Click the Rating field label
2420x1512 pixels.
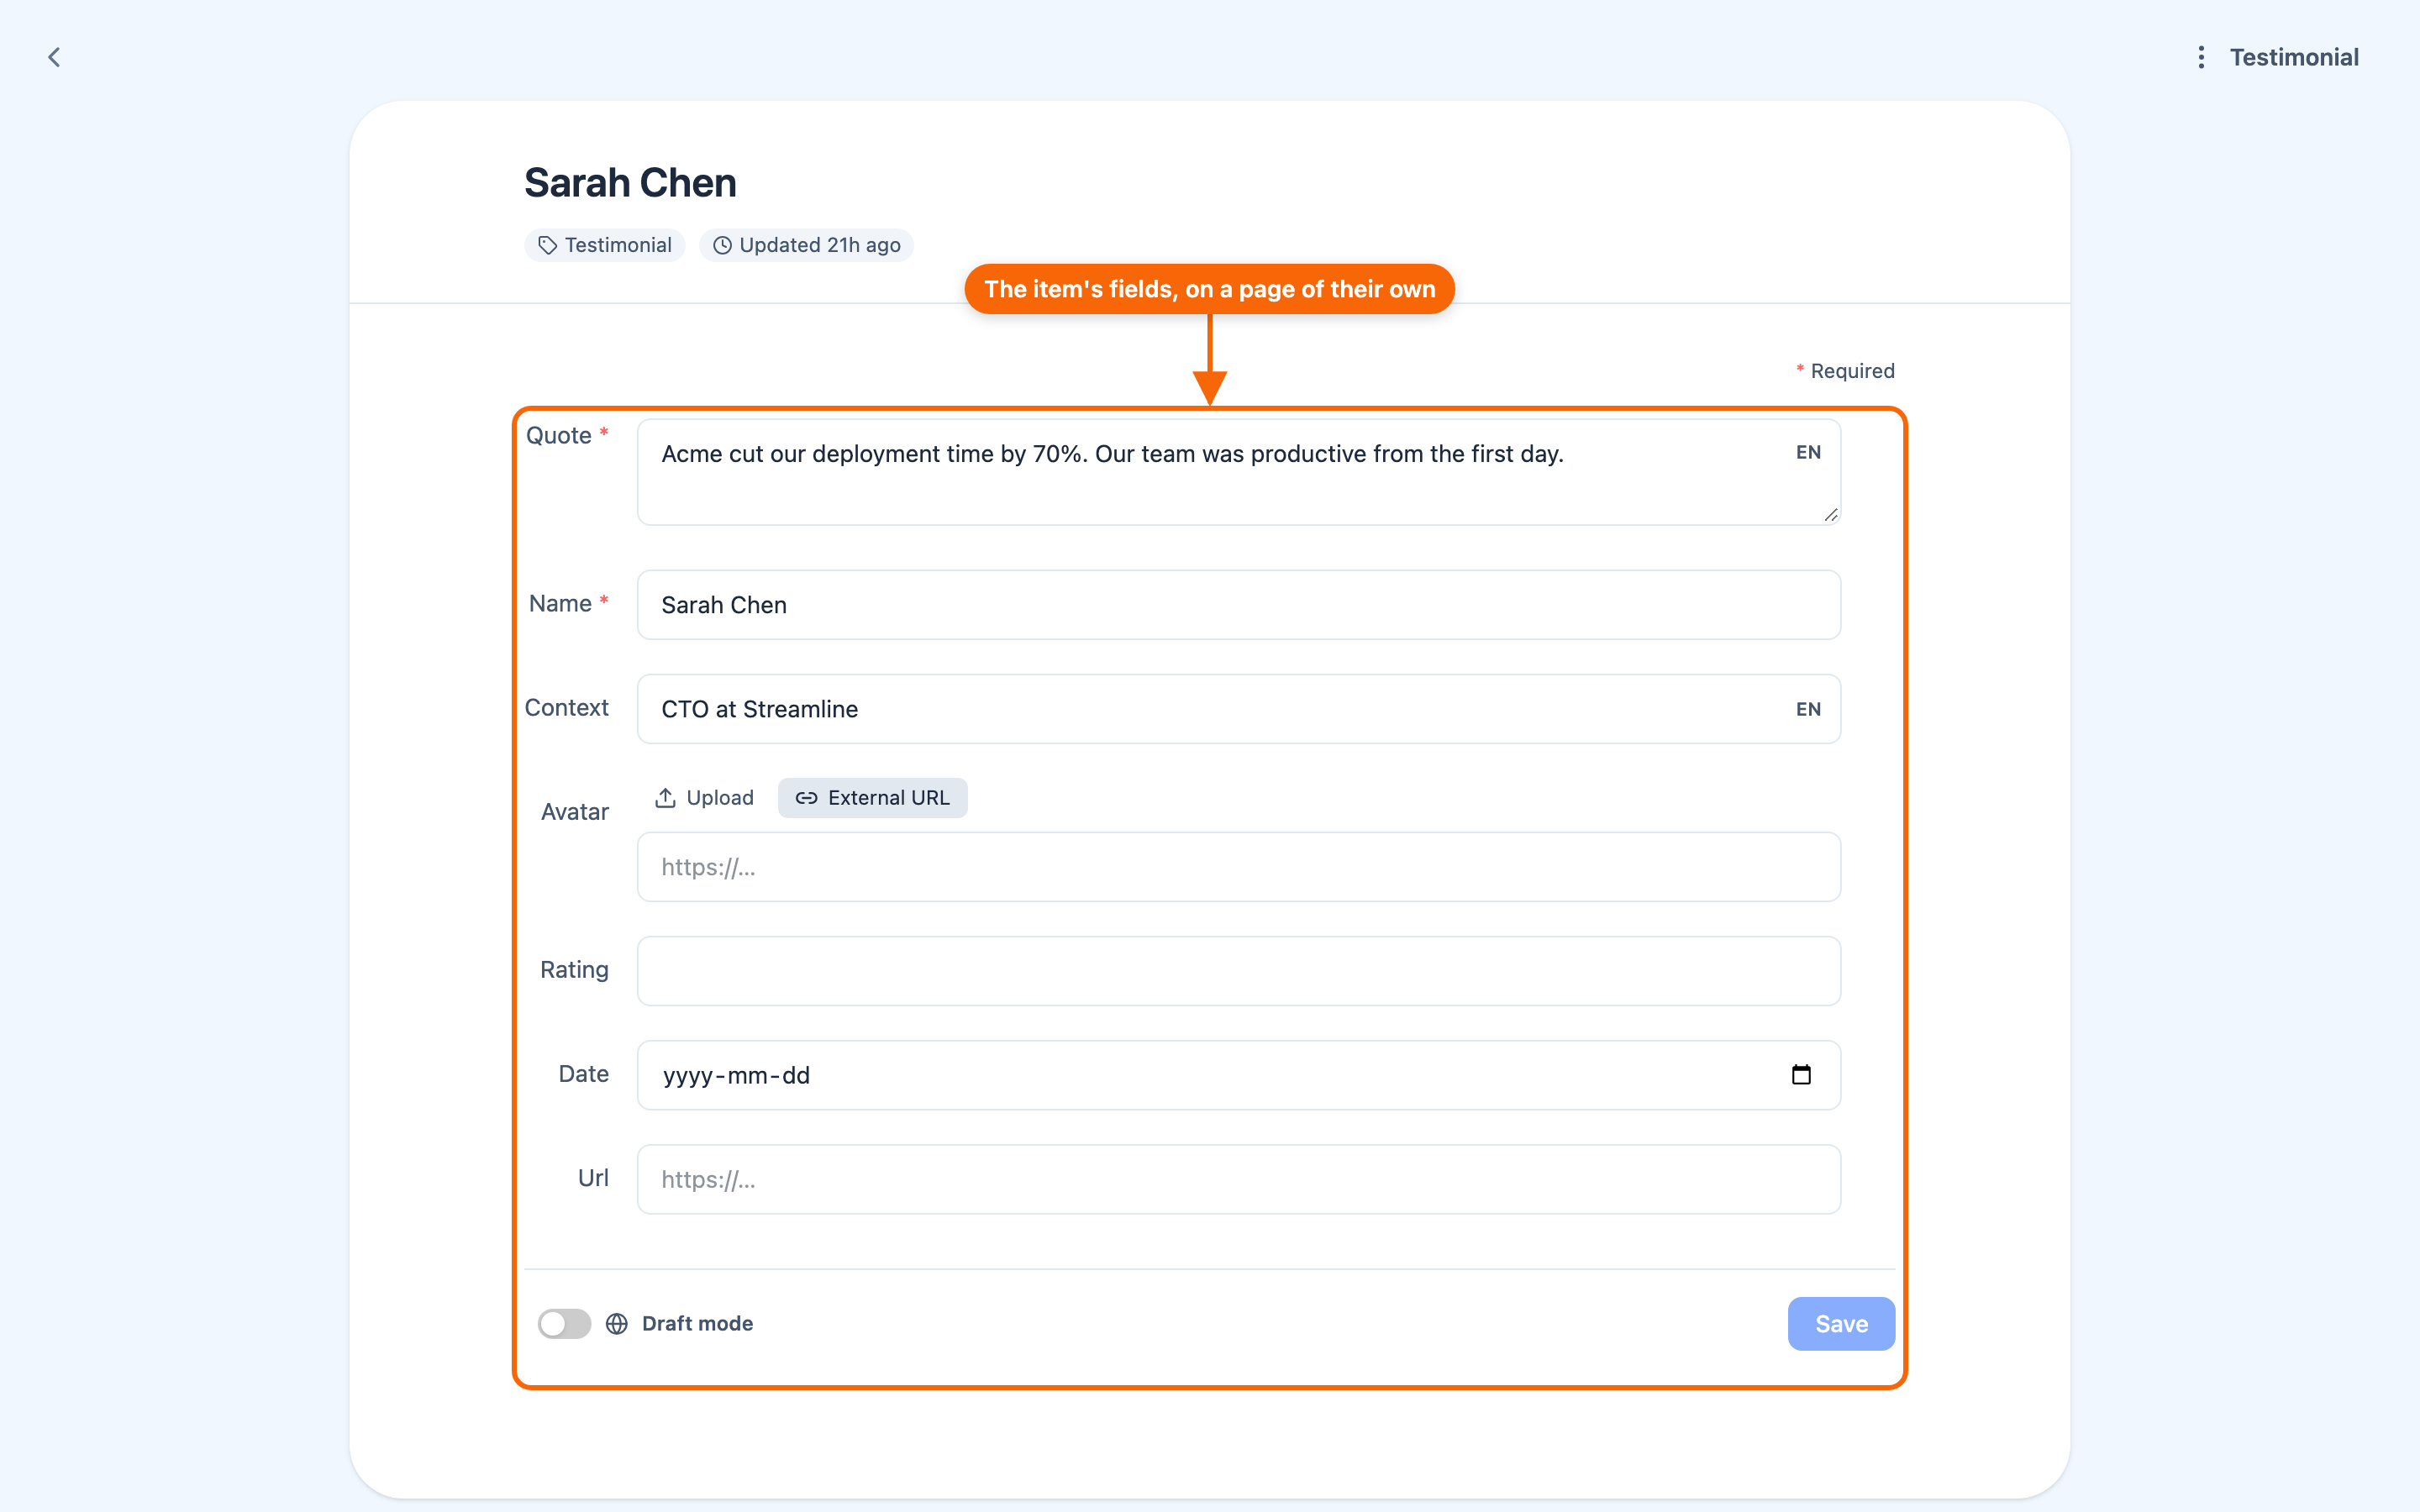[x=574, y=970]
